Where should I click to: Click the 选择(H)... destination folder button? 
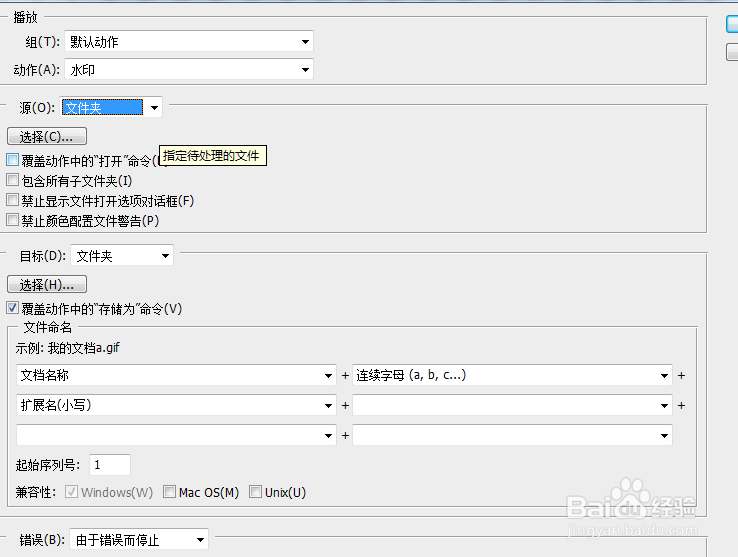point(47,284)
